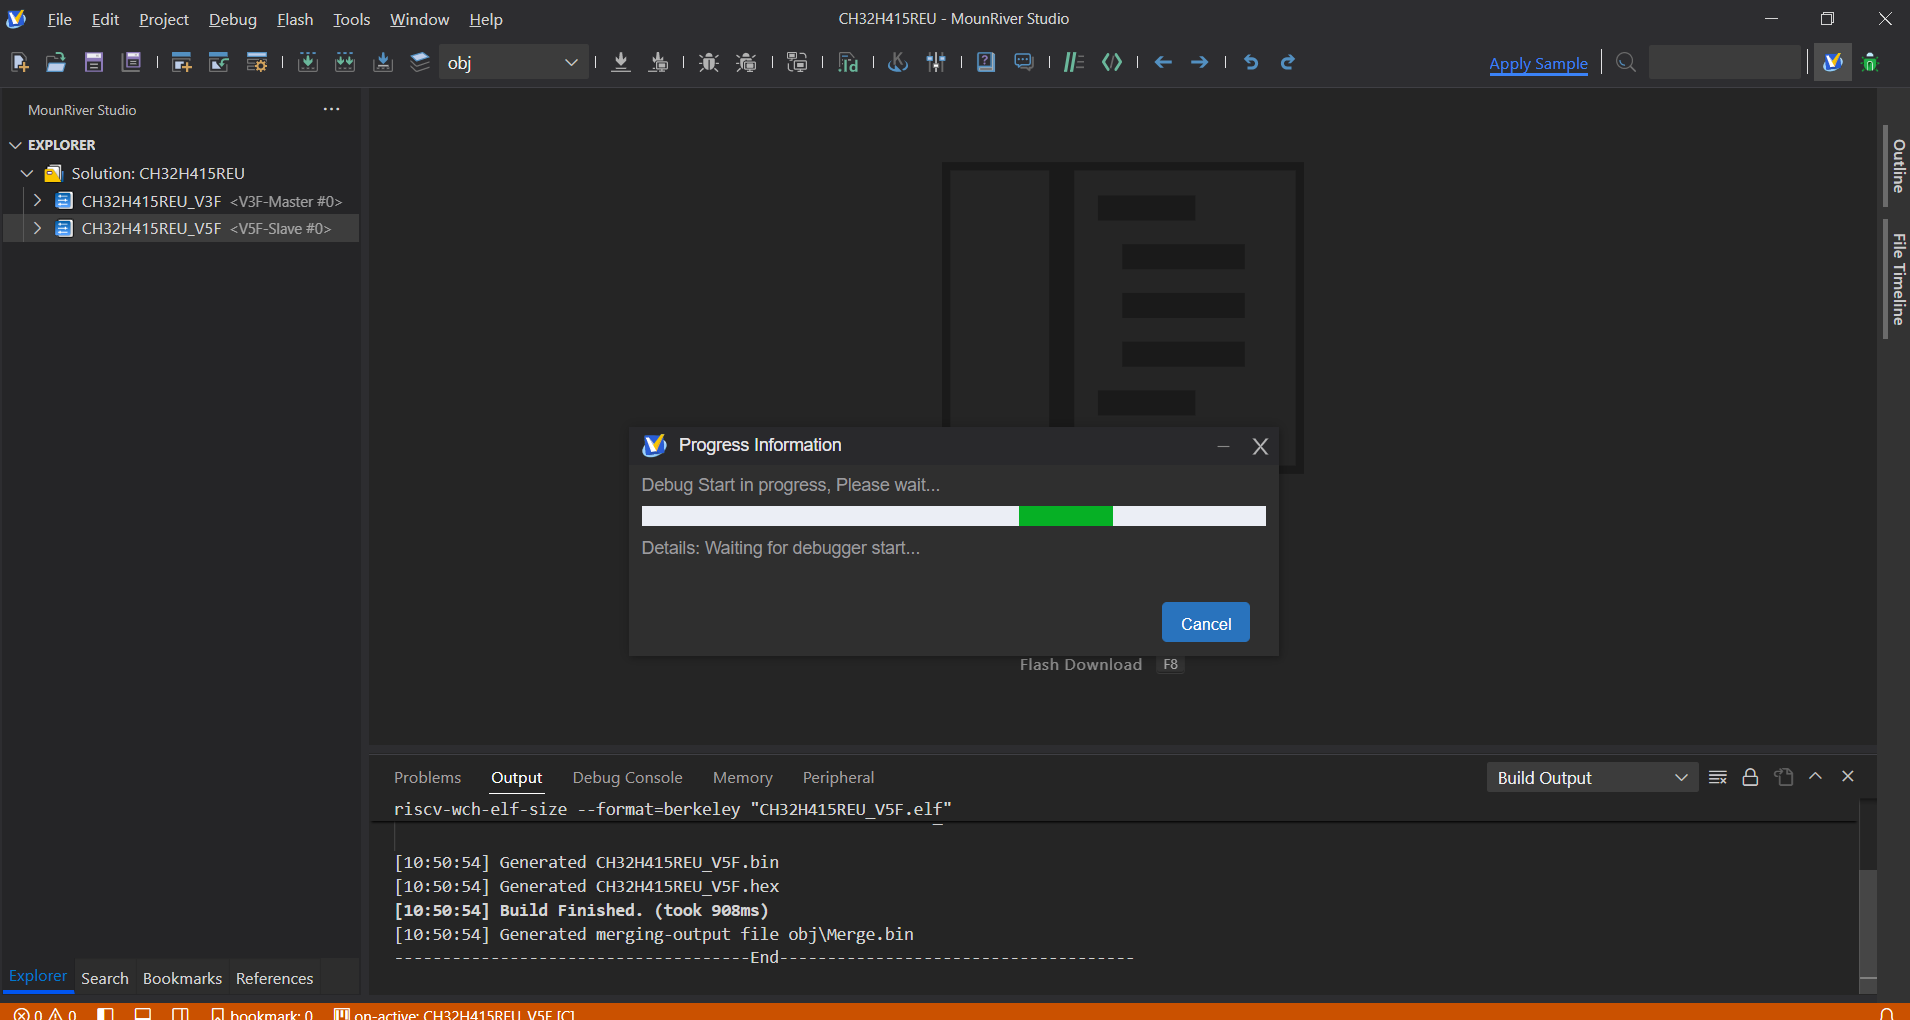This screenshot has width=1910, height=1020.
Task: Switch to the Peripheral tab
Action: click(x=838, y=777)
